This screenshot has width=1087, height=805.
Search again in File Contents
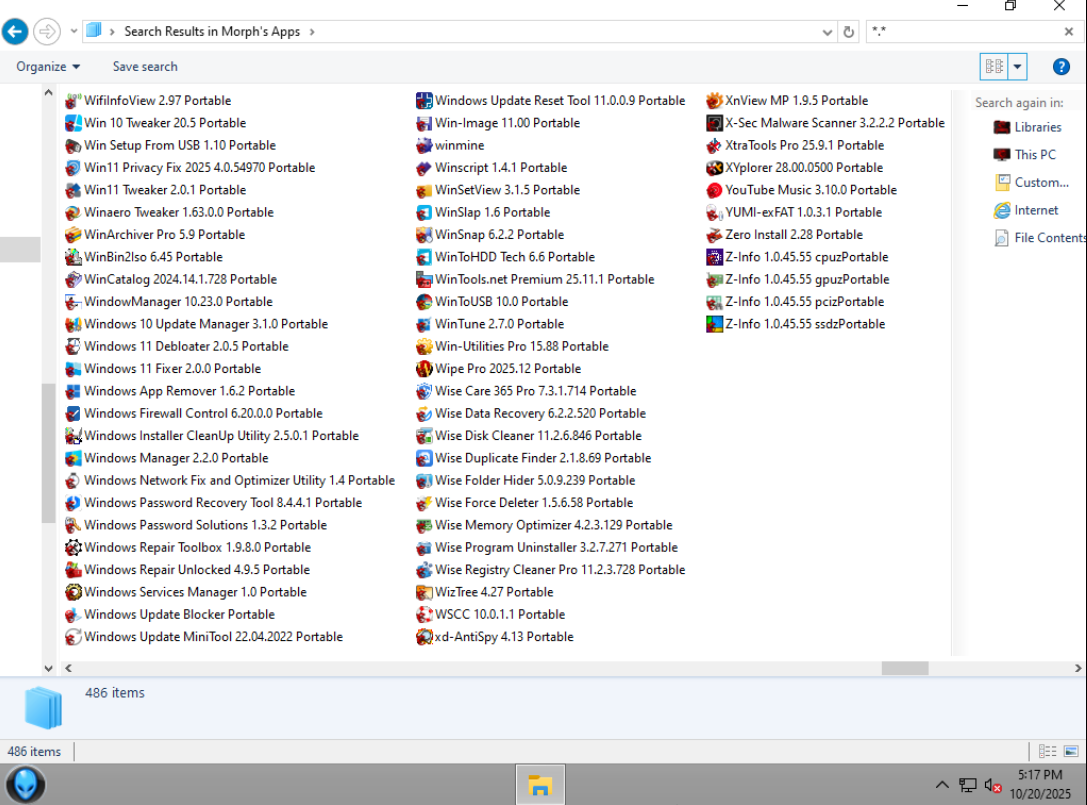(1040, 238)
